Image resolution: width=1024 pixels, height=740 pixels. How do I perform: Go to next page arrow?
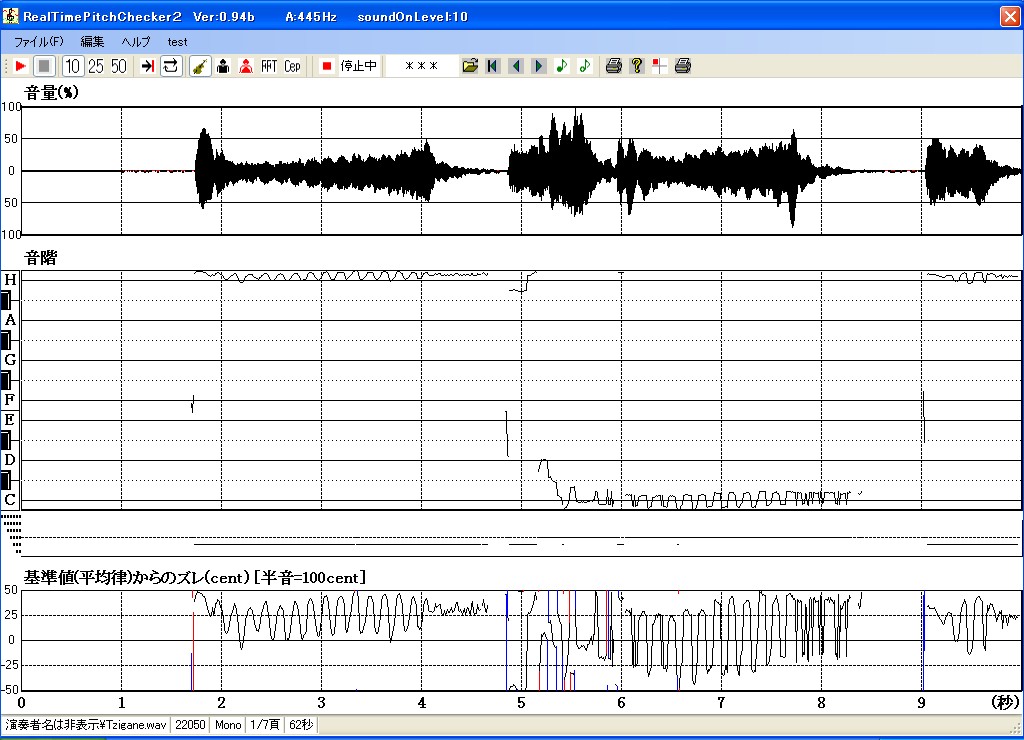point(539,66)
